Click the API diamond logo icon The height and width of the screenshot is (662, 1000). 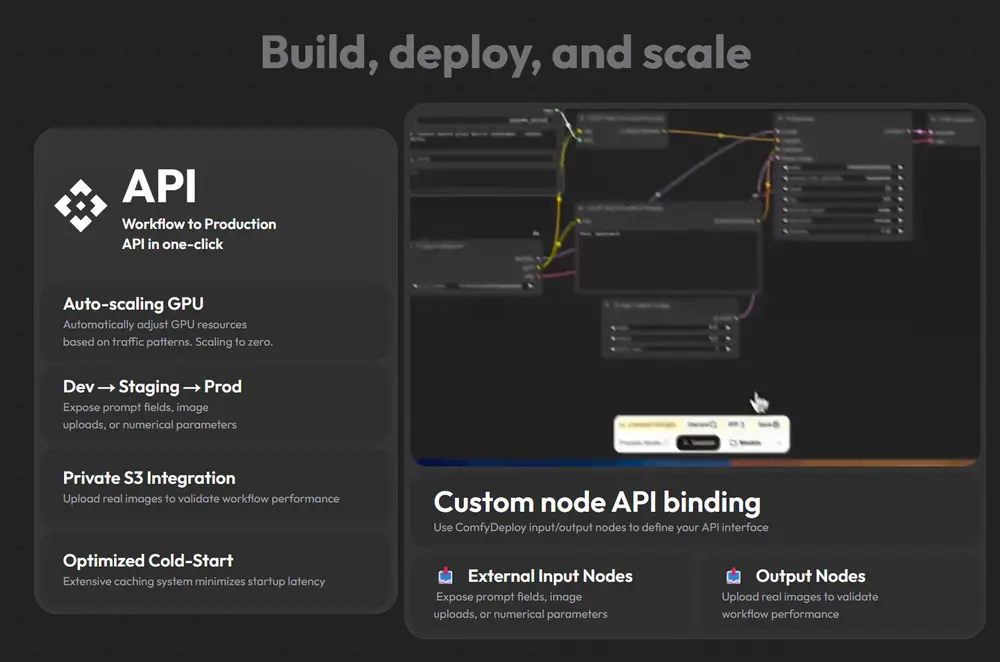click(x=80, y=205)
